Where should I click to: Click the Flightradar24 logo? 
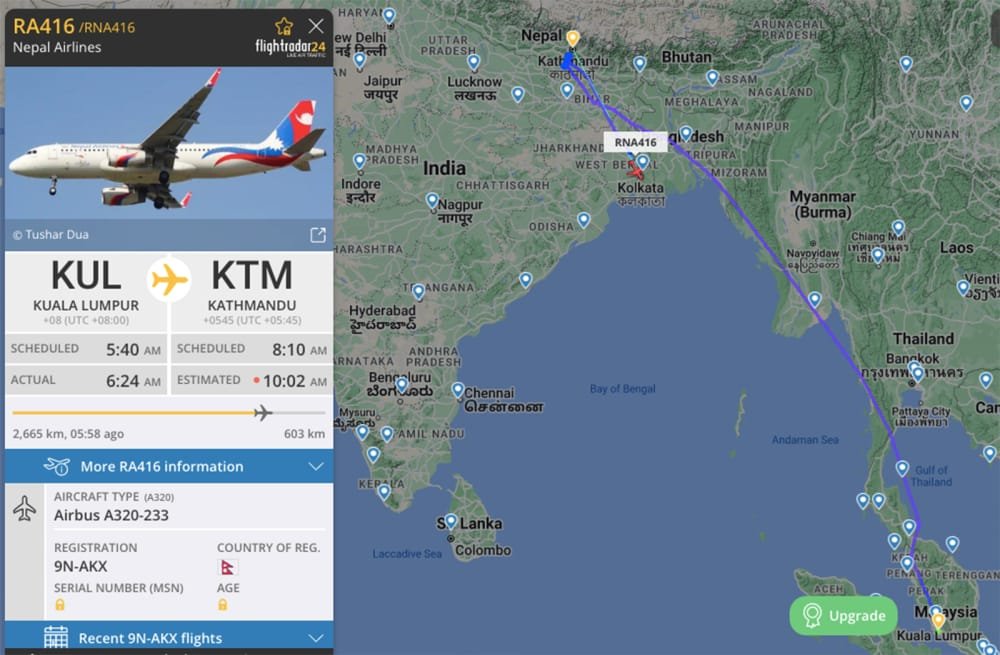[x=290, y=47]
